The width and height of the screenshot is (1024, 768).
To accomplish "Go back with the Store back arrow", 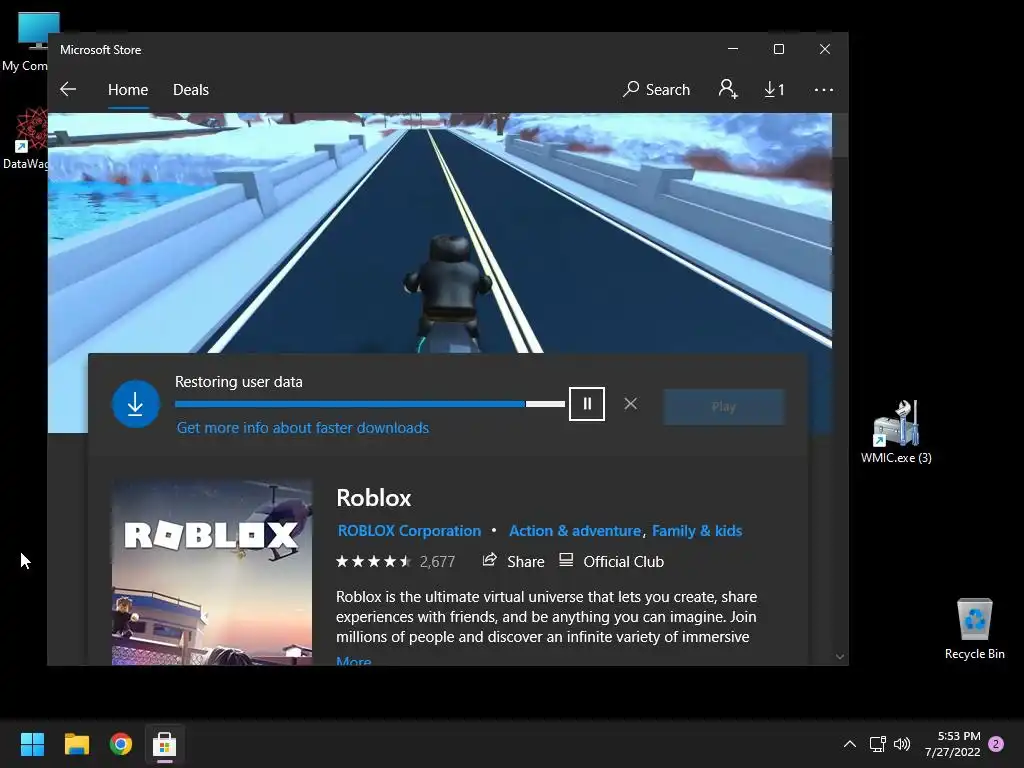I will (68, 89).
